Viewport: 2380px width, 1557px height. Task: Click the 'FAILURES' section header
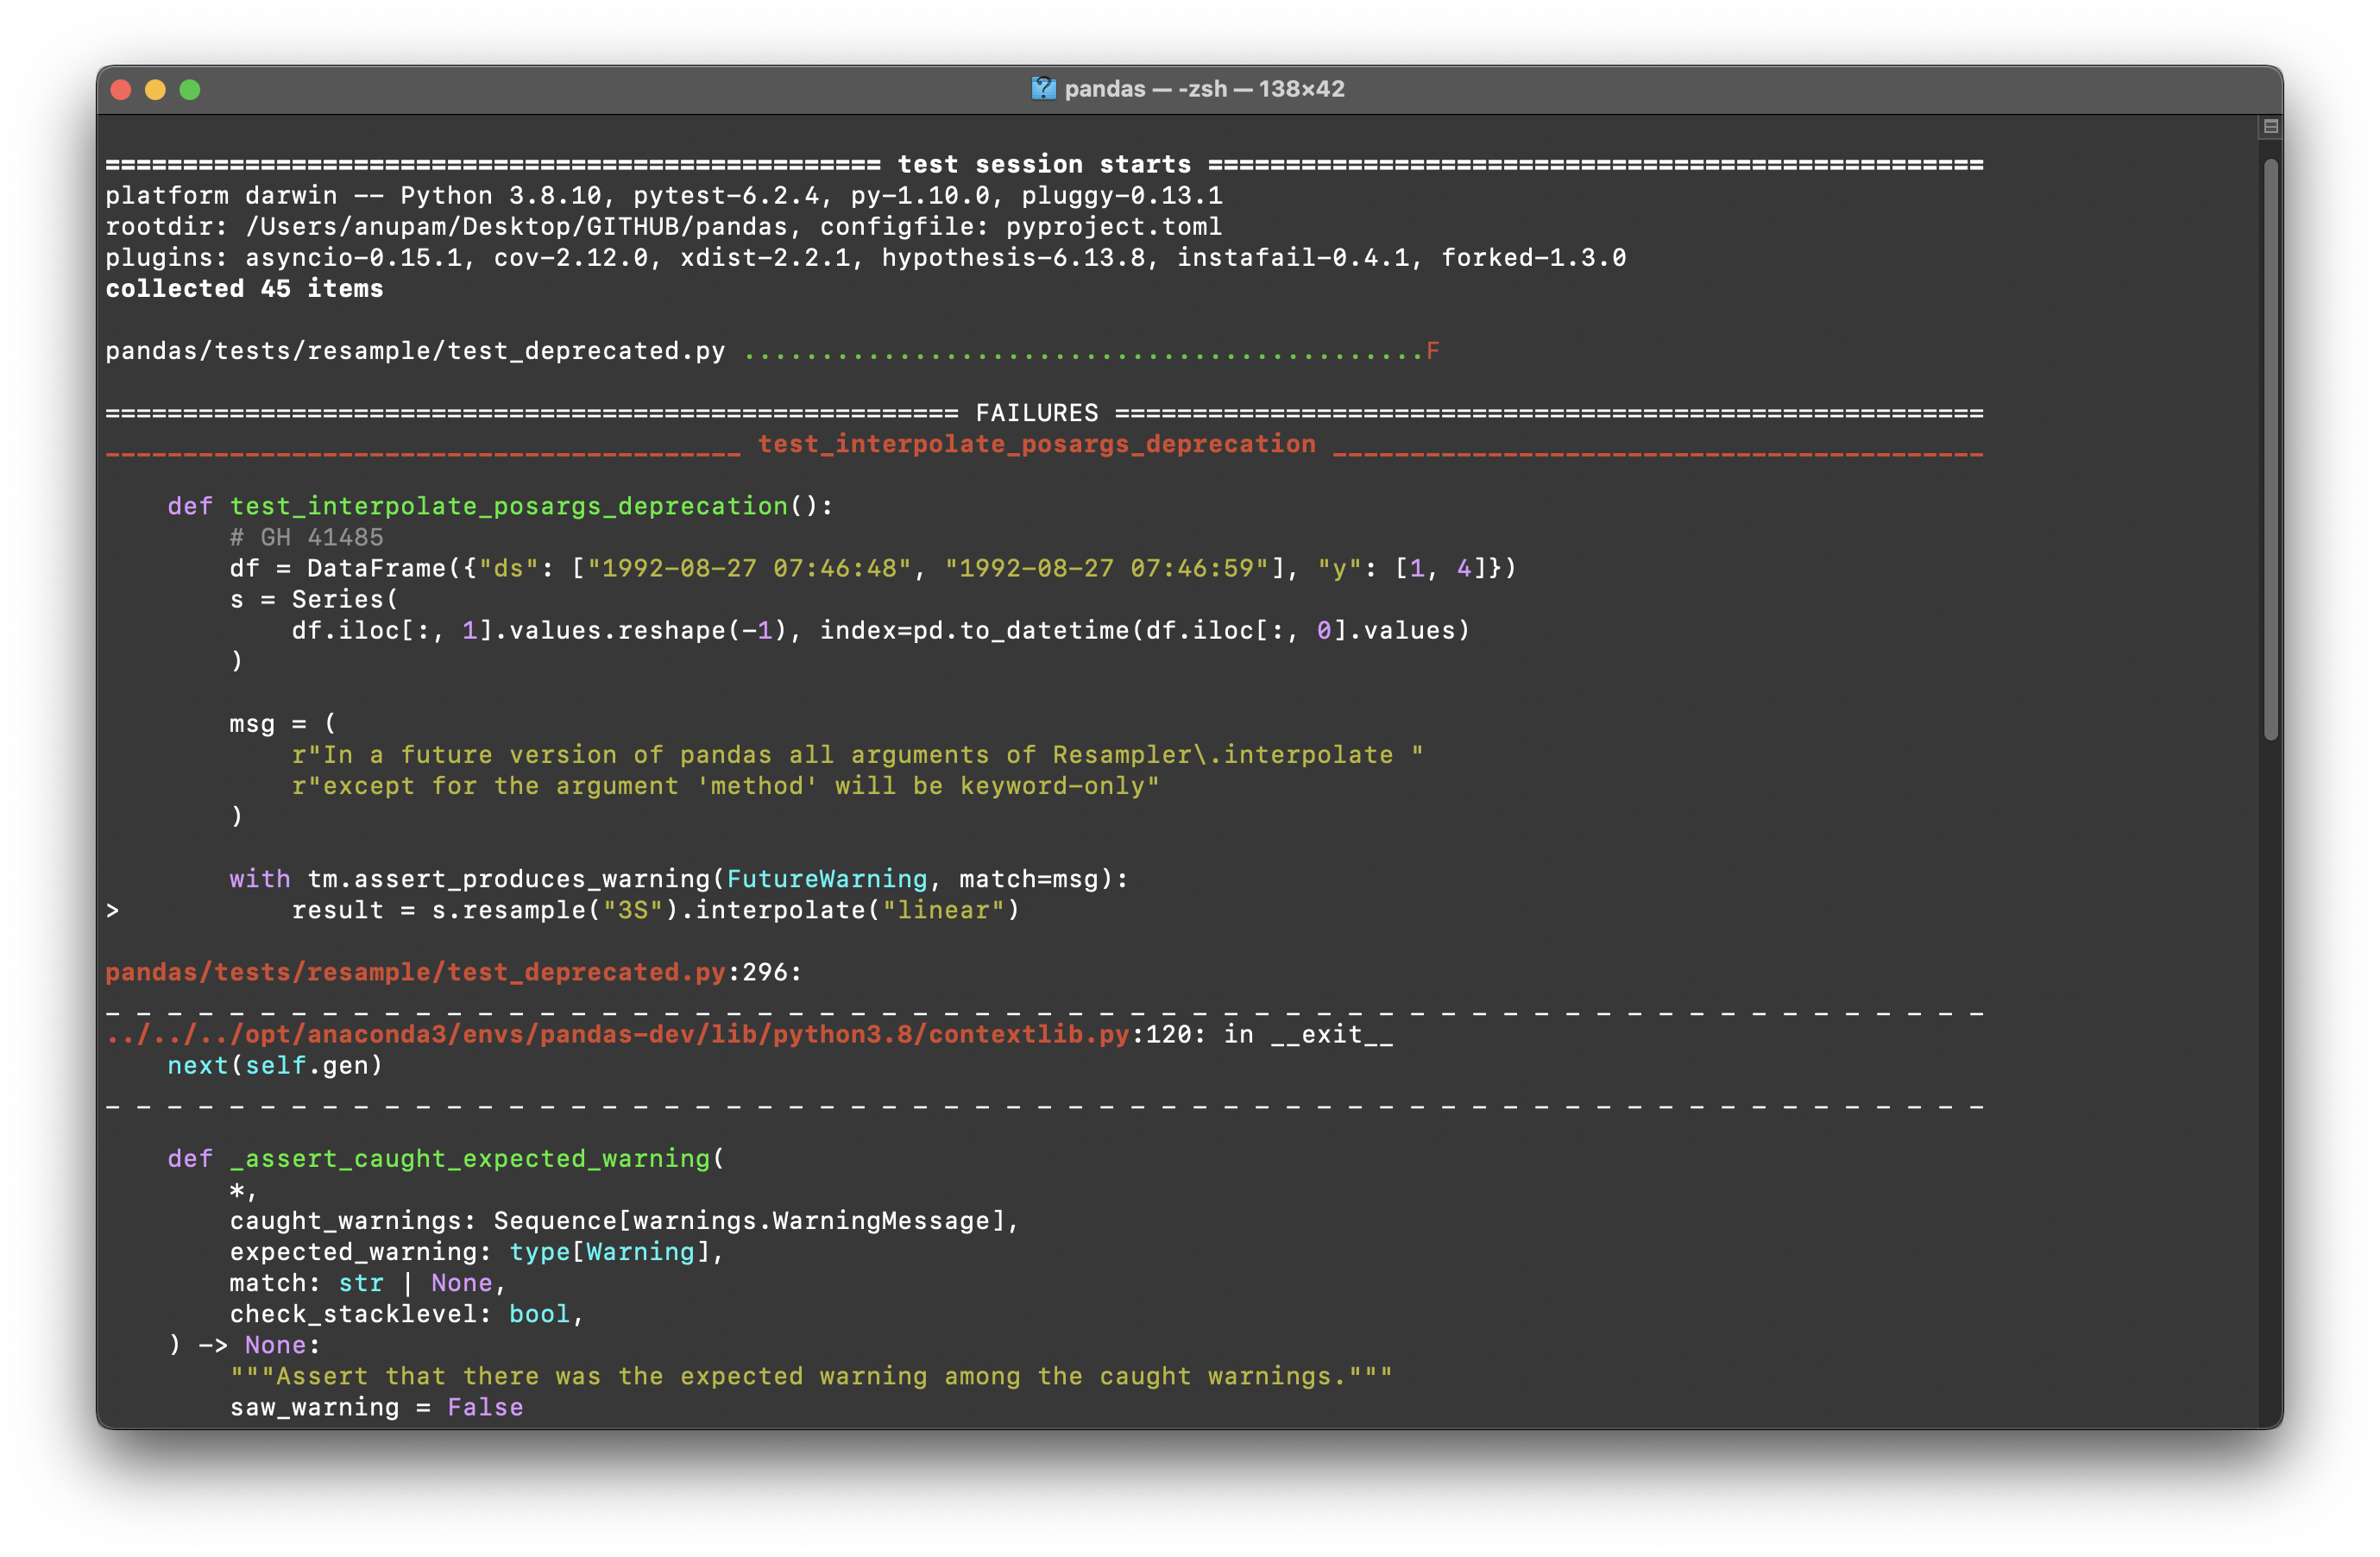coord(1037,413)
